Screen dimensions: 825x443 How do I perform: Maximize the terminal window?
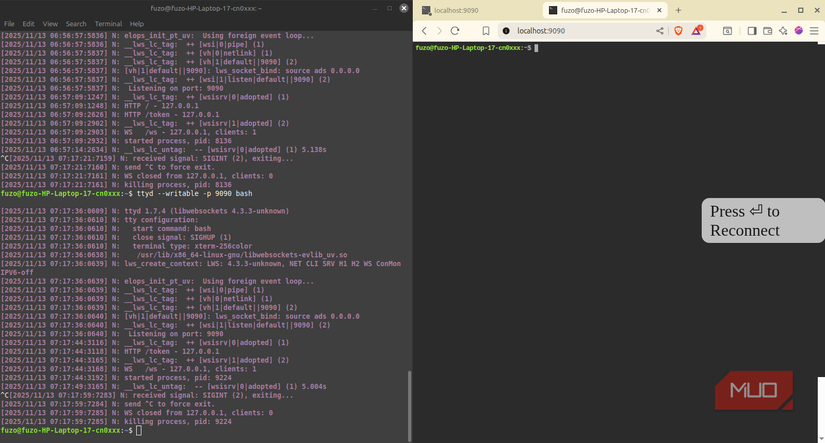pyautogui.click(x=389, y=8)
